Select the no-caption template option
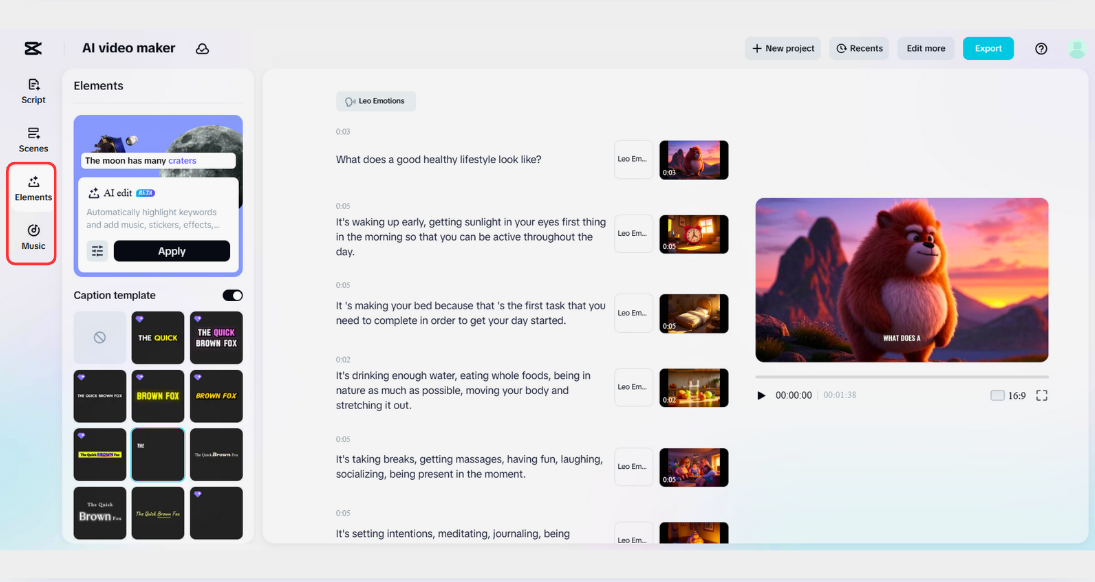The image size is (1095, 582). pos(100,337)
